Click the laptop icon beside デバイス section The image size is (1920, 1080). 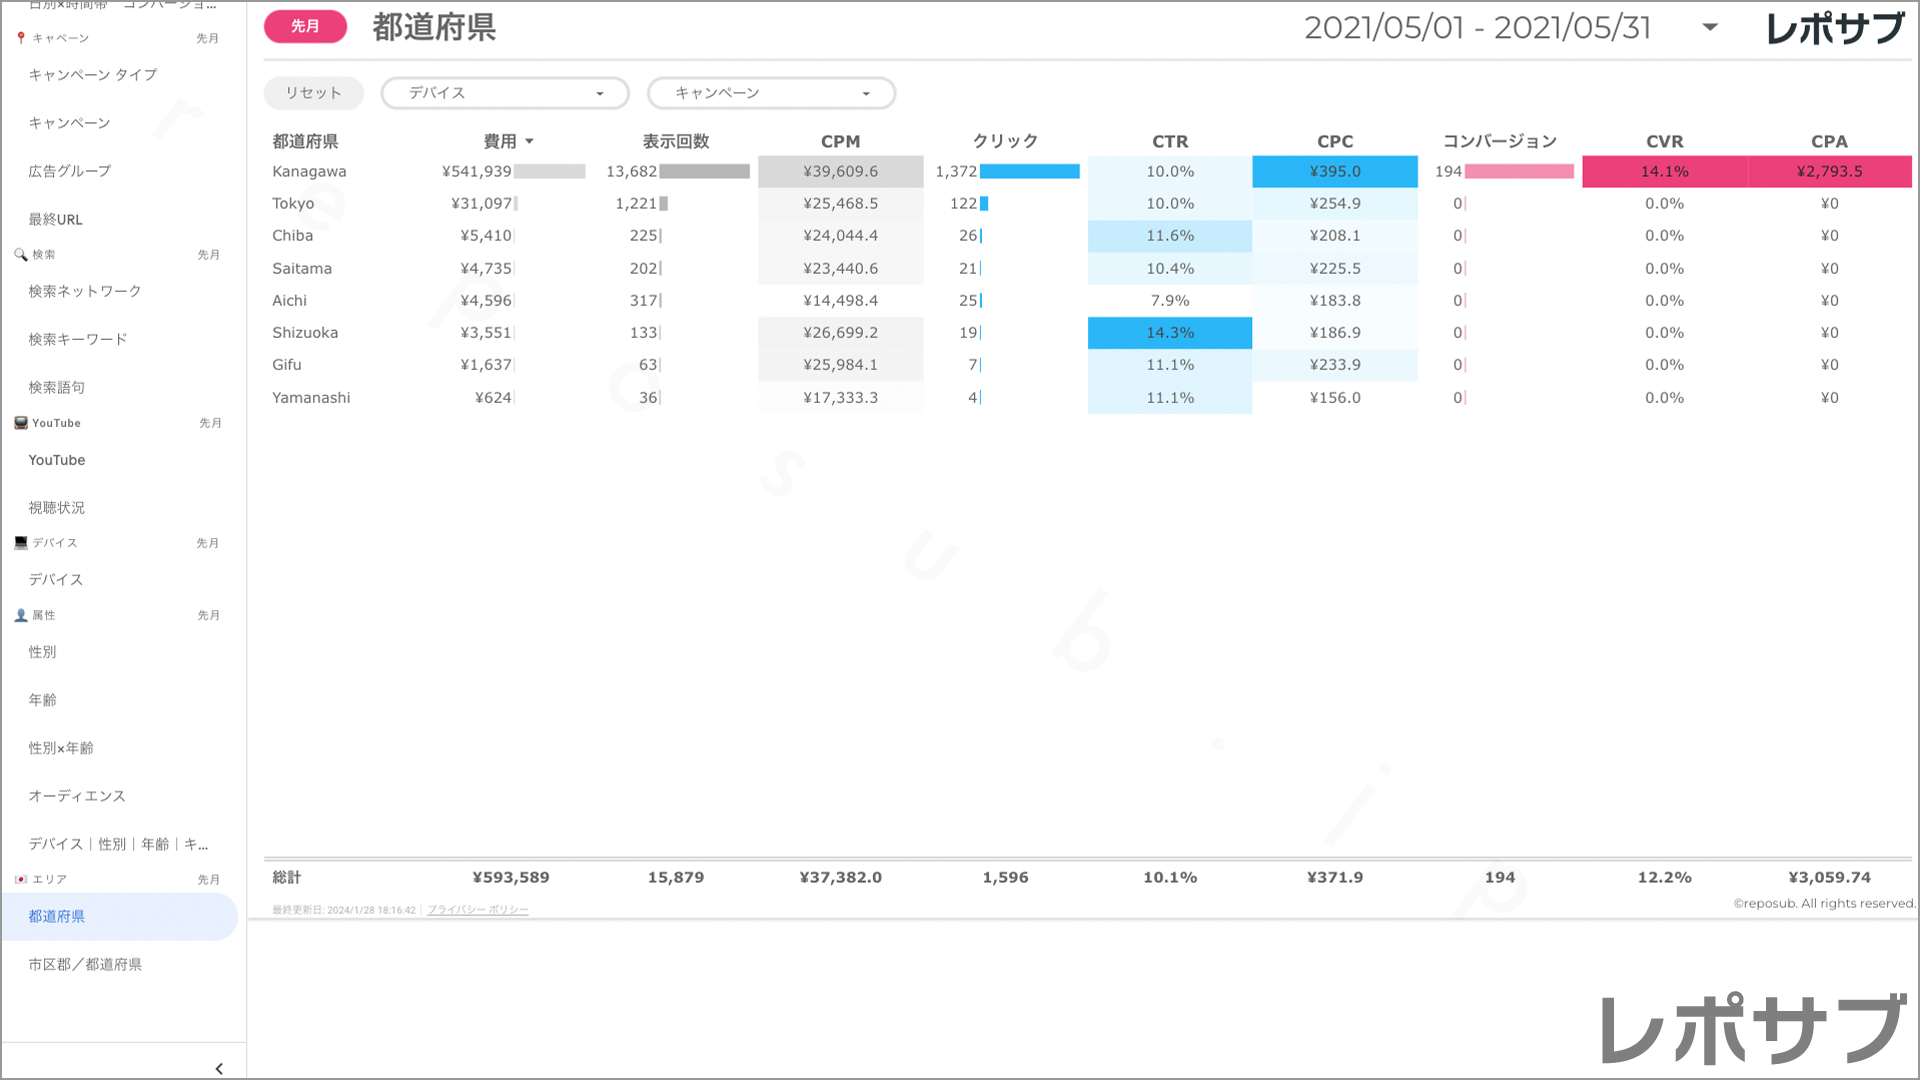[x=21, y=543]
